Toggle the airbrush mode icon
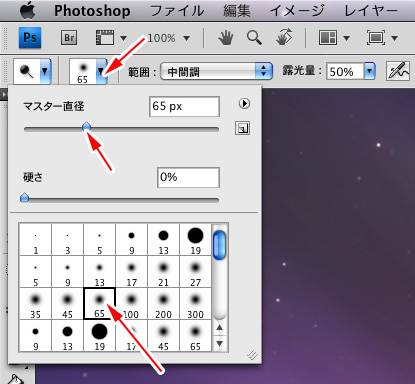Screen dimensions: 415x384 tap(398, 71)
